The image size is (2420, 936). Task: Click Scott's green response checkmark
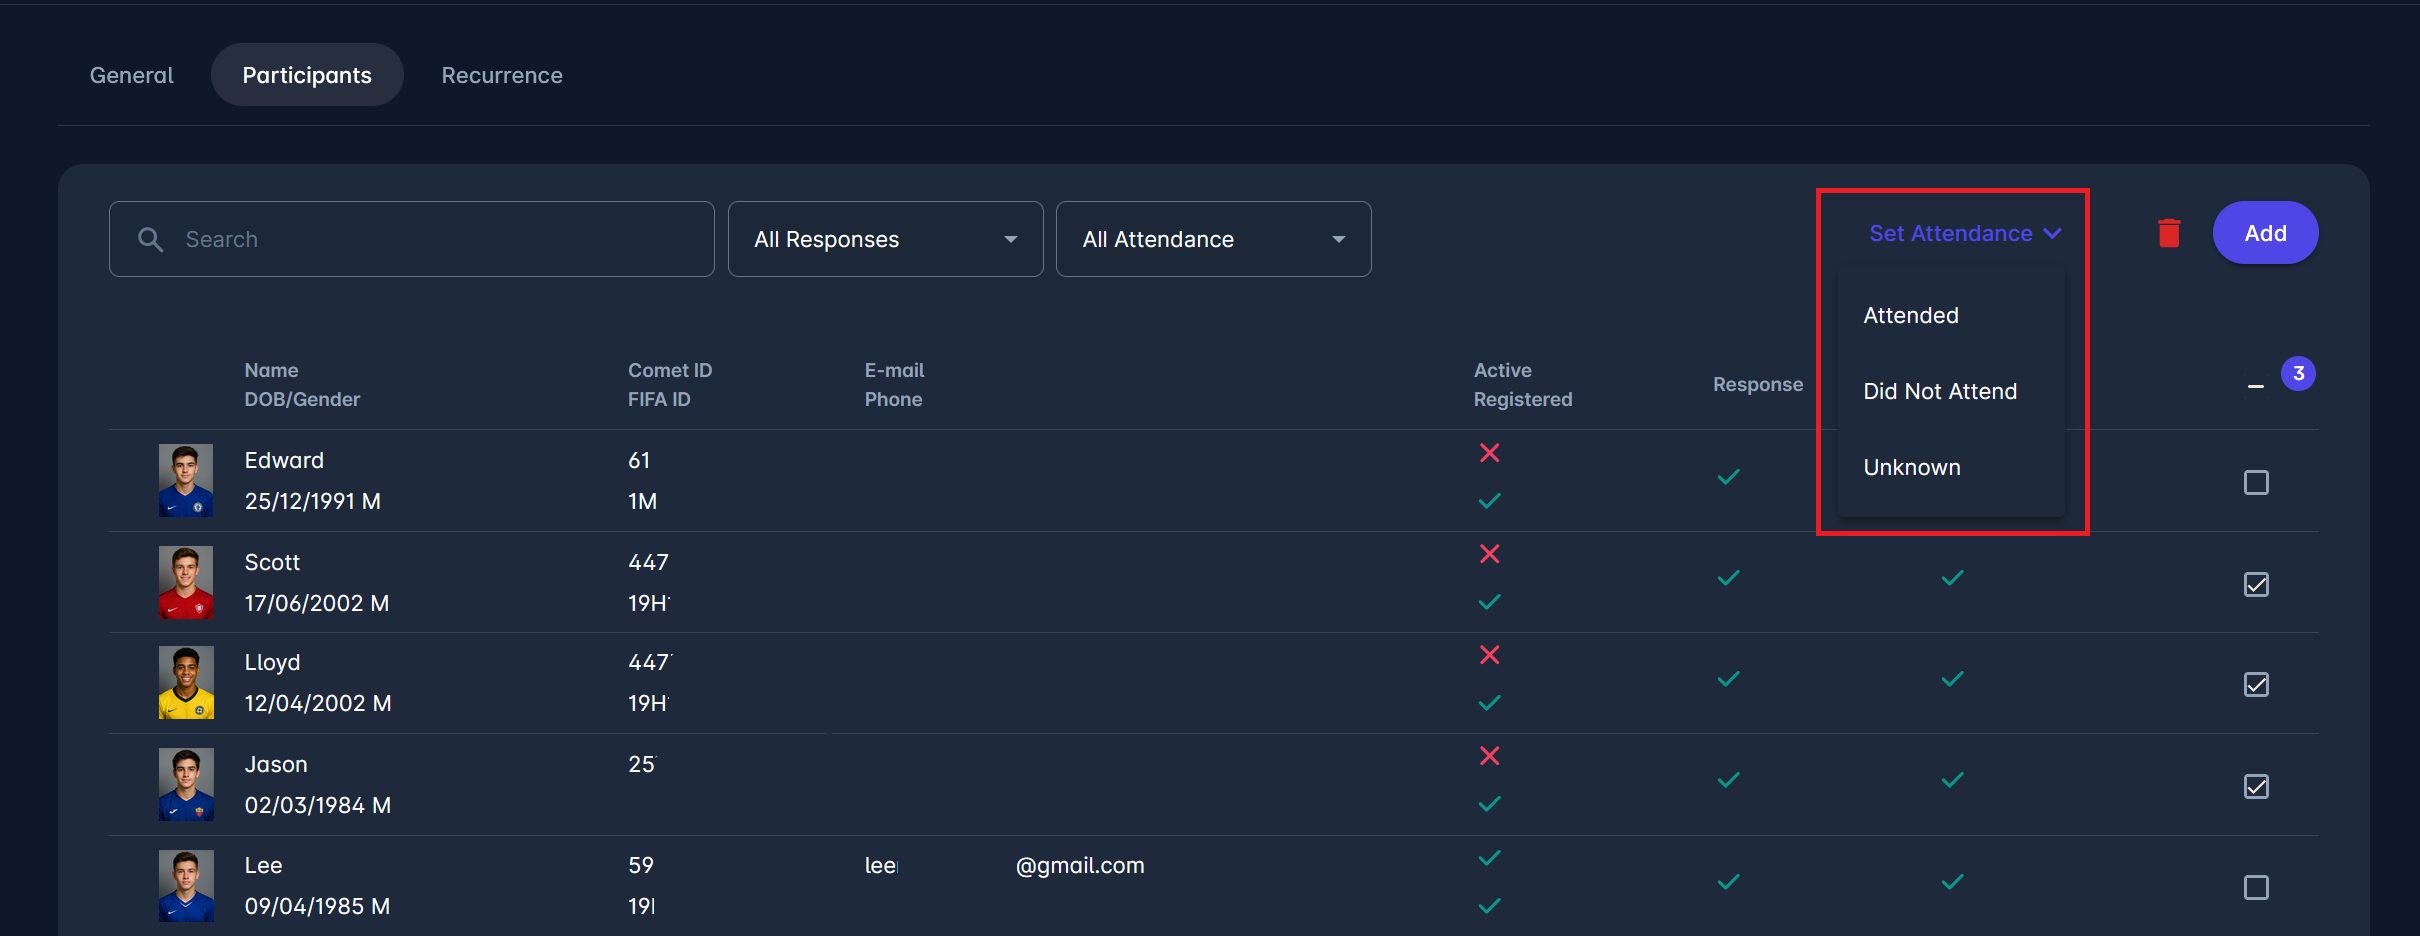tap(1728, 578)
